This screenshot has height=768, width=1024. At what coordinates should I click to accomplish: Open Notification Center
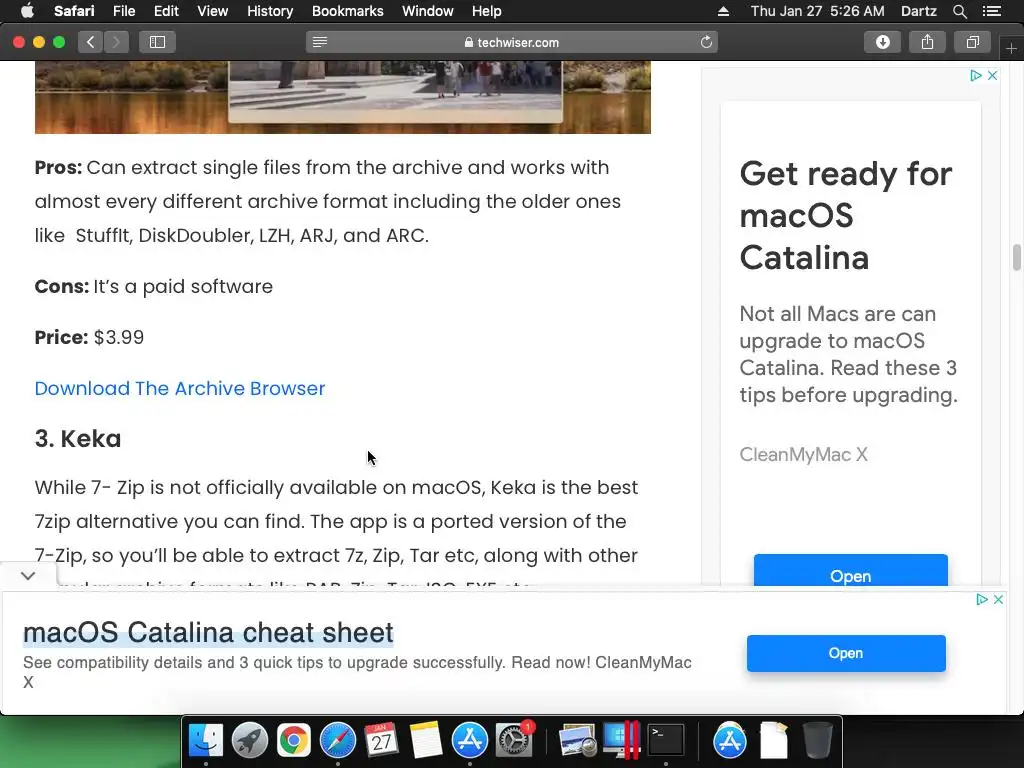click(x=992, y=11)
